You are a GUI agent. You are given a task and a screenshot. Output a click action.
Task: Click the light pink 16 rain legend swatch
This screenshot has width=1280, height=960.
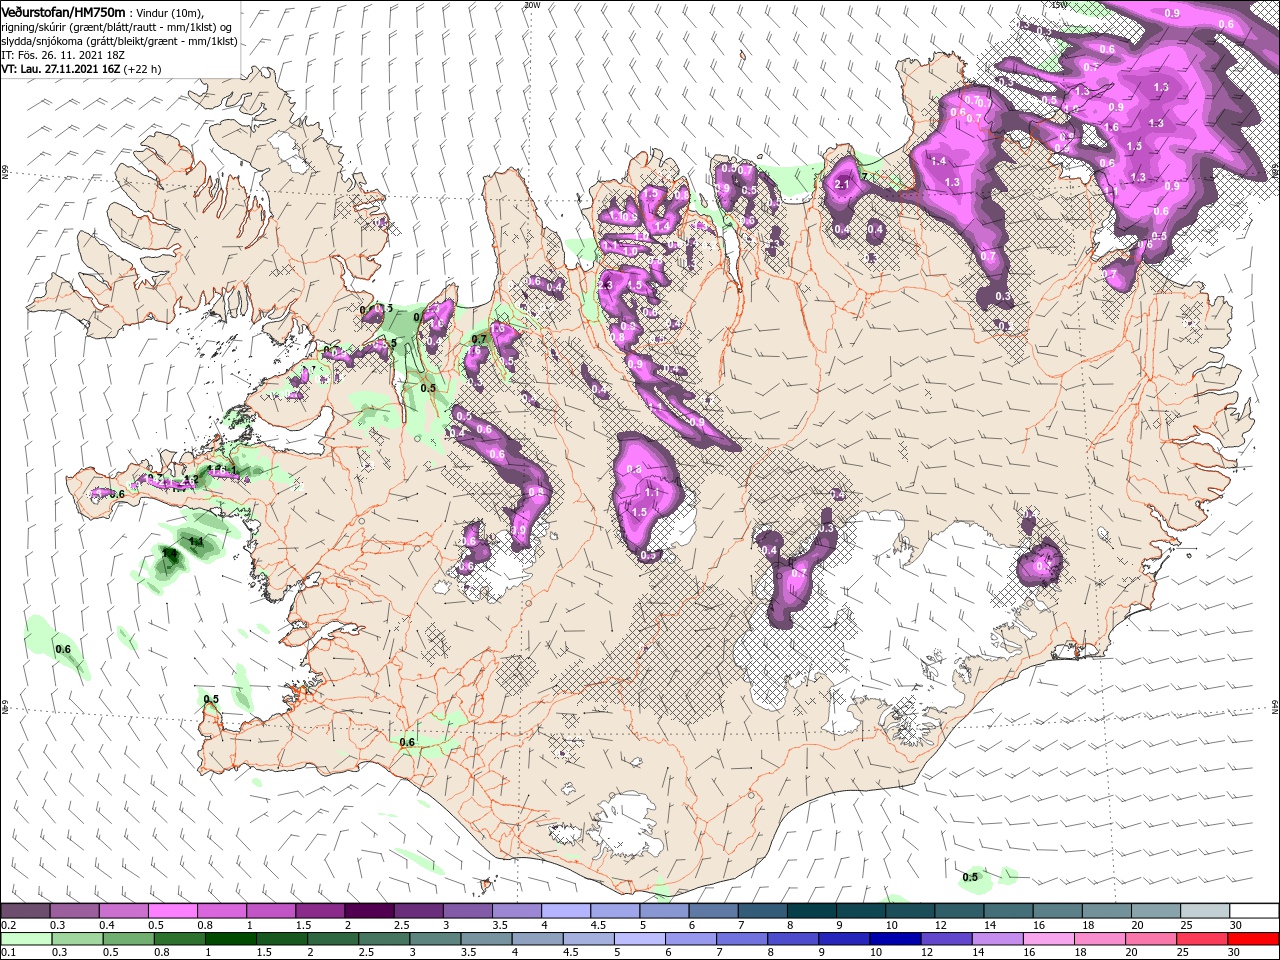click(1049, 939)
